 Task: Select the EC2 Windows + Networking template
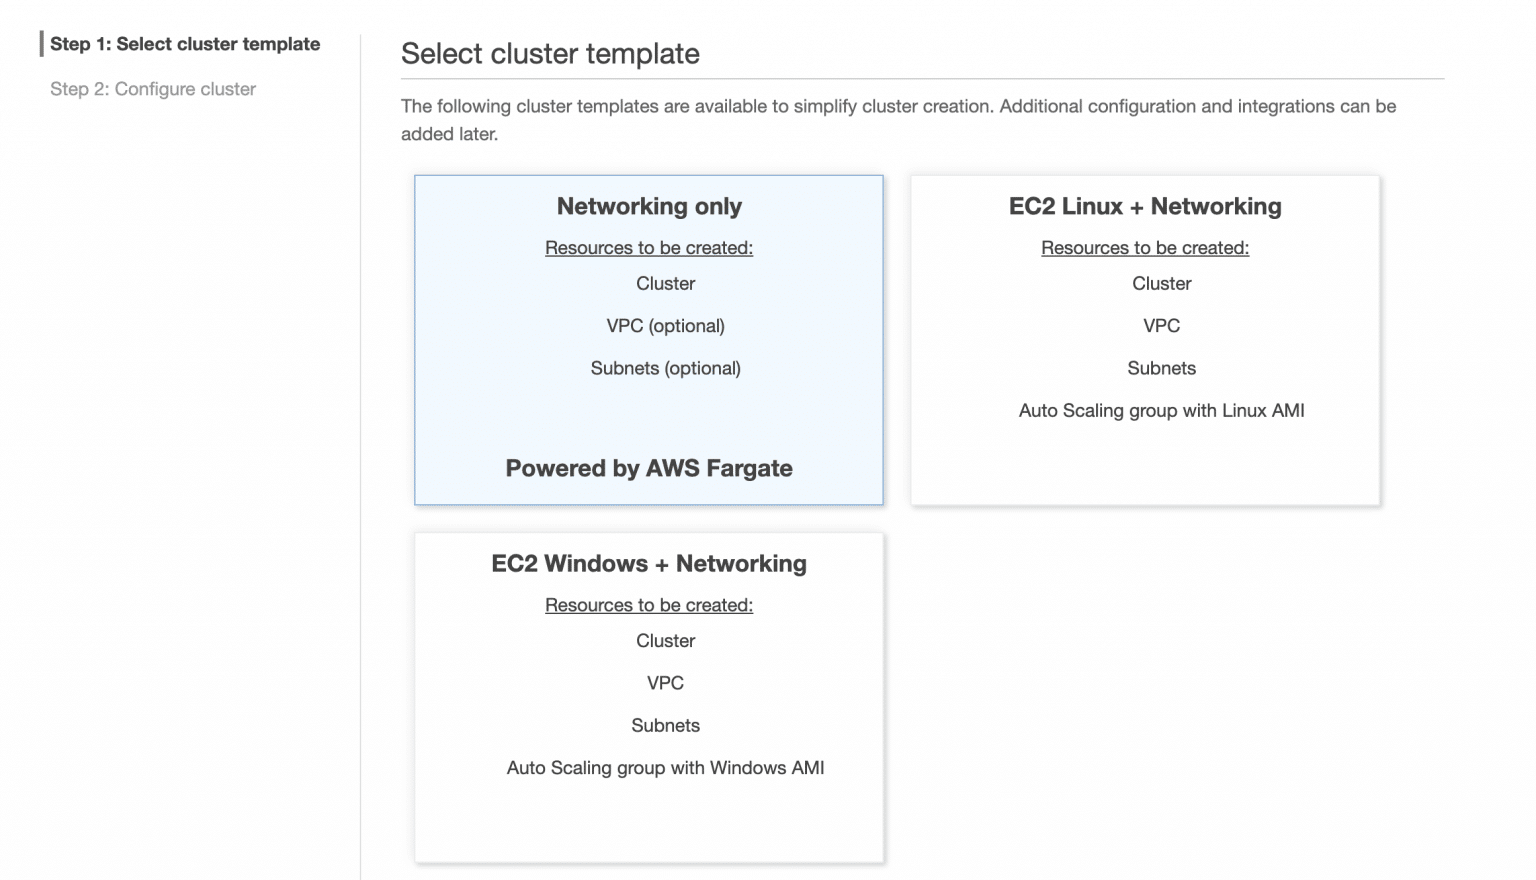pyautogui.click(x=648, y=698)
